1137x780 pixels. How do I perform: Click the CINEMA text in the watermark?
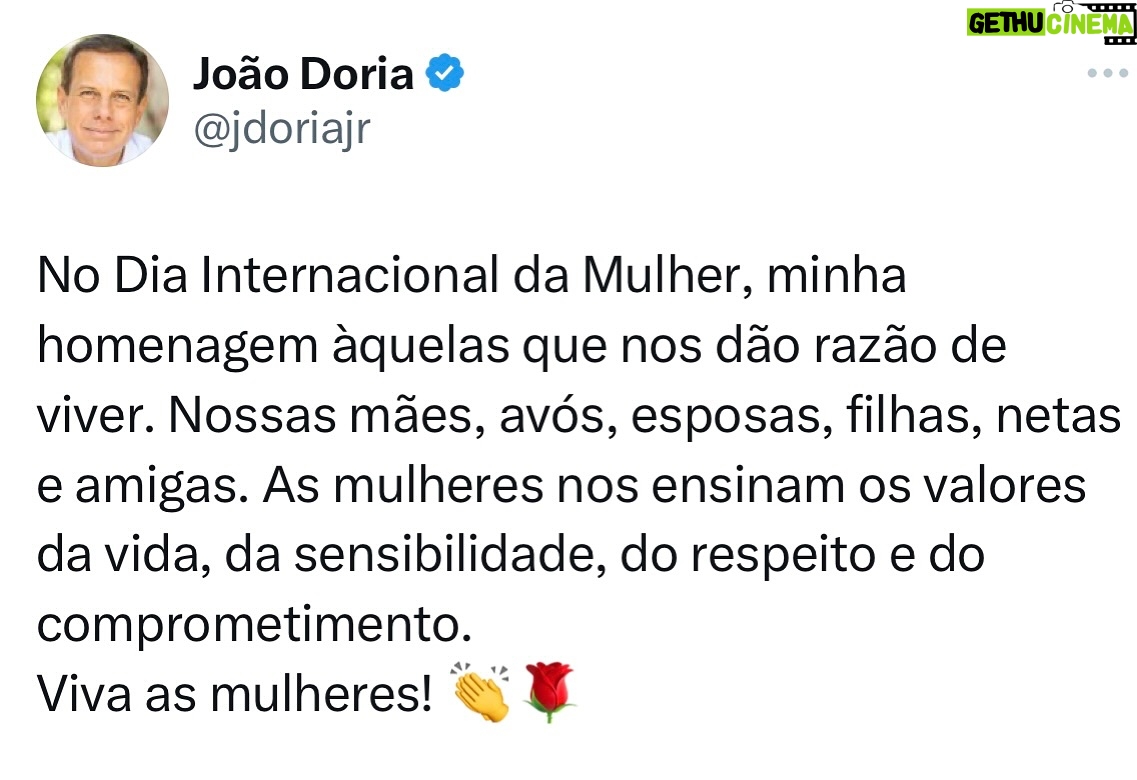[1089, 24]
